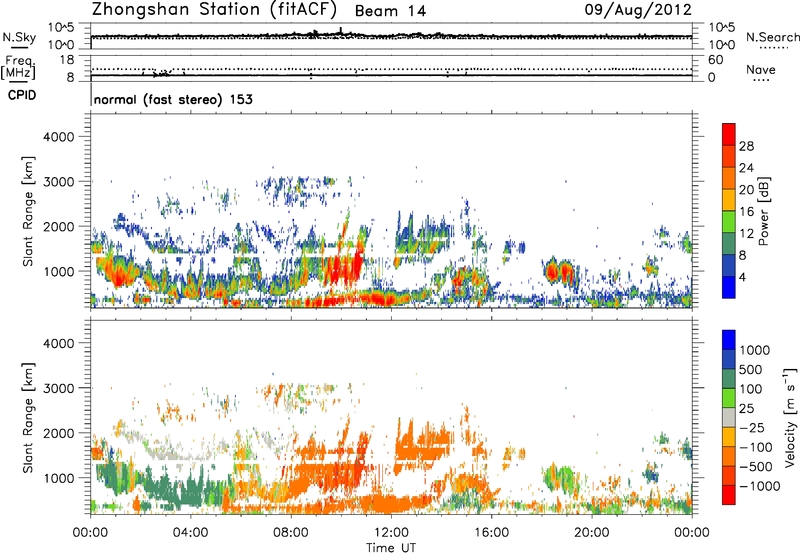Click the 'Nave' legend label
800x554 pixels.
click(x=761, y=69)
